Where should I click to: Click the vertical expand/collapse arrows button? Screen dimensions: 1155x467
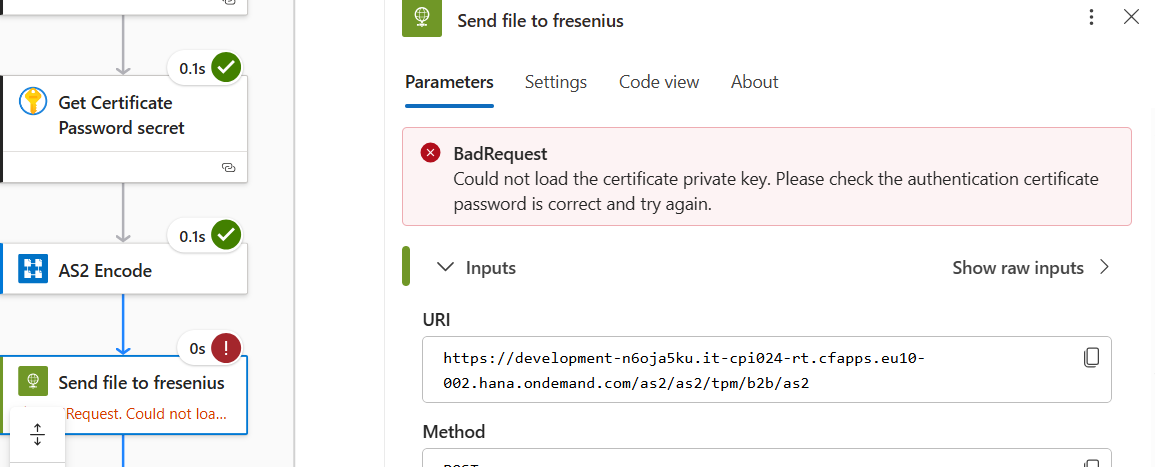[x=38, y=434]
